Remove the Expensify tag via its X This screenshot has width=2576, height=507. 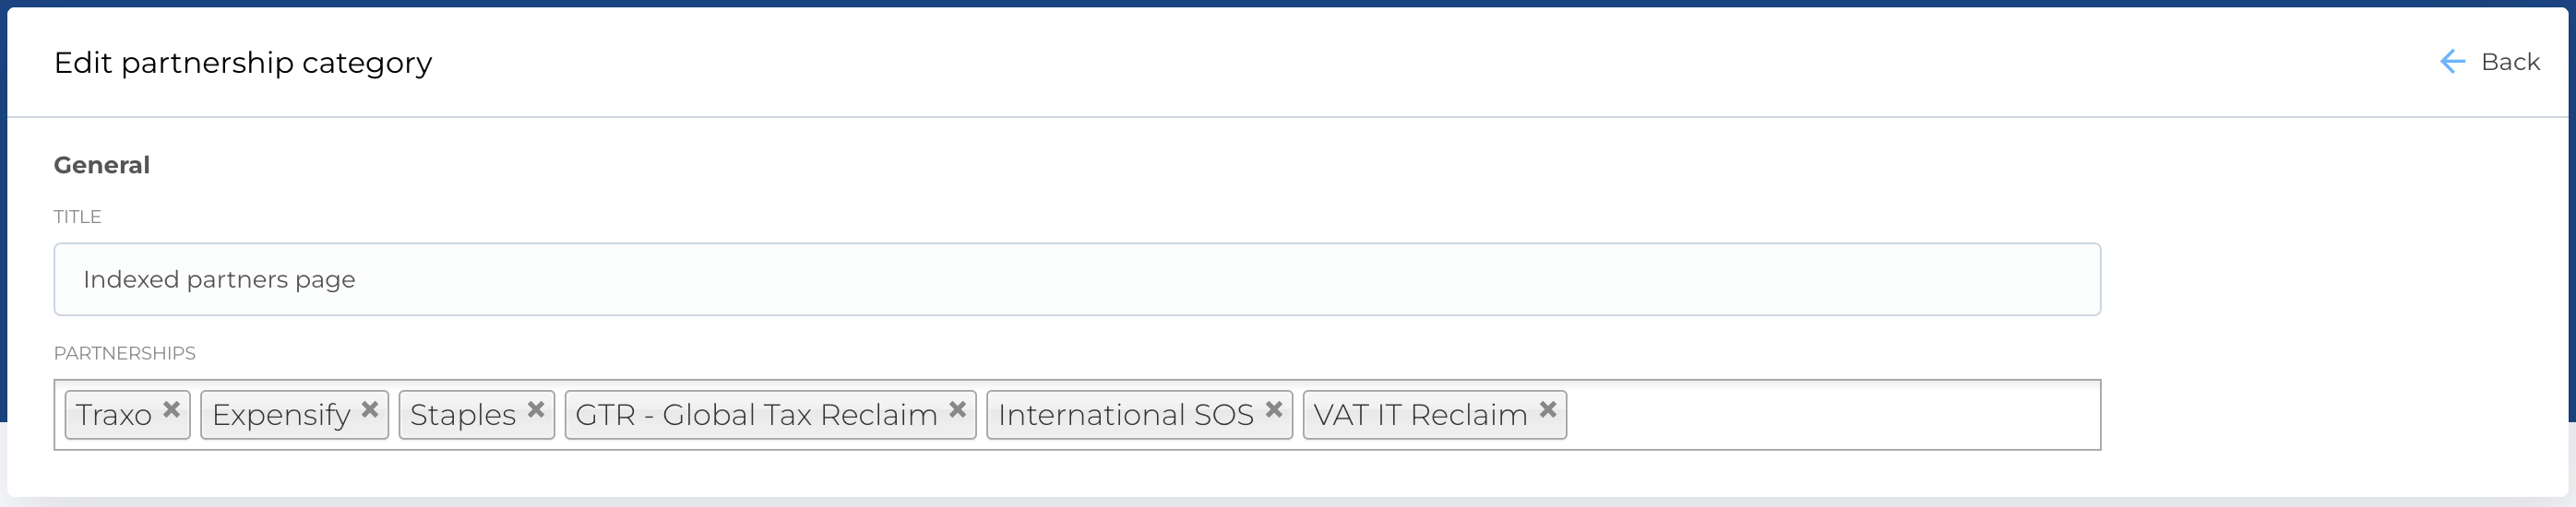370,410
